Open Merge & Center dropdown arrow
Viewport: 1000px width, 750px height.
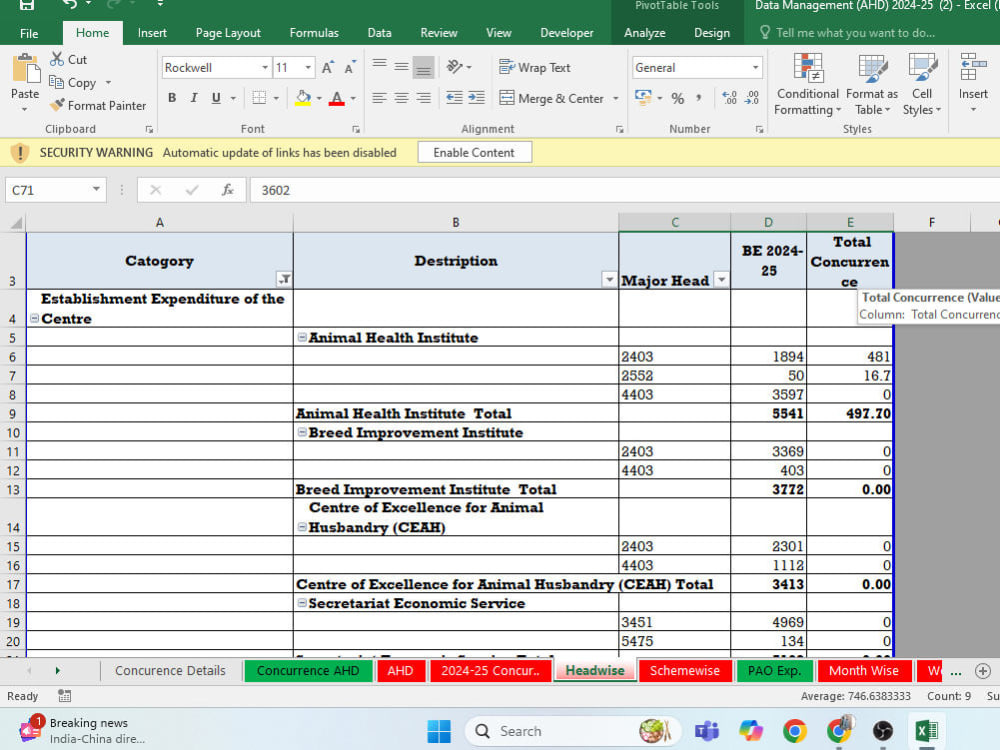click(615, 98)
